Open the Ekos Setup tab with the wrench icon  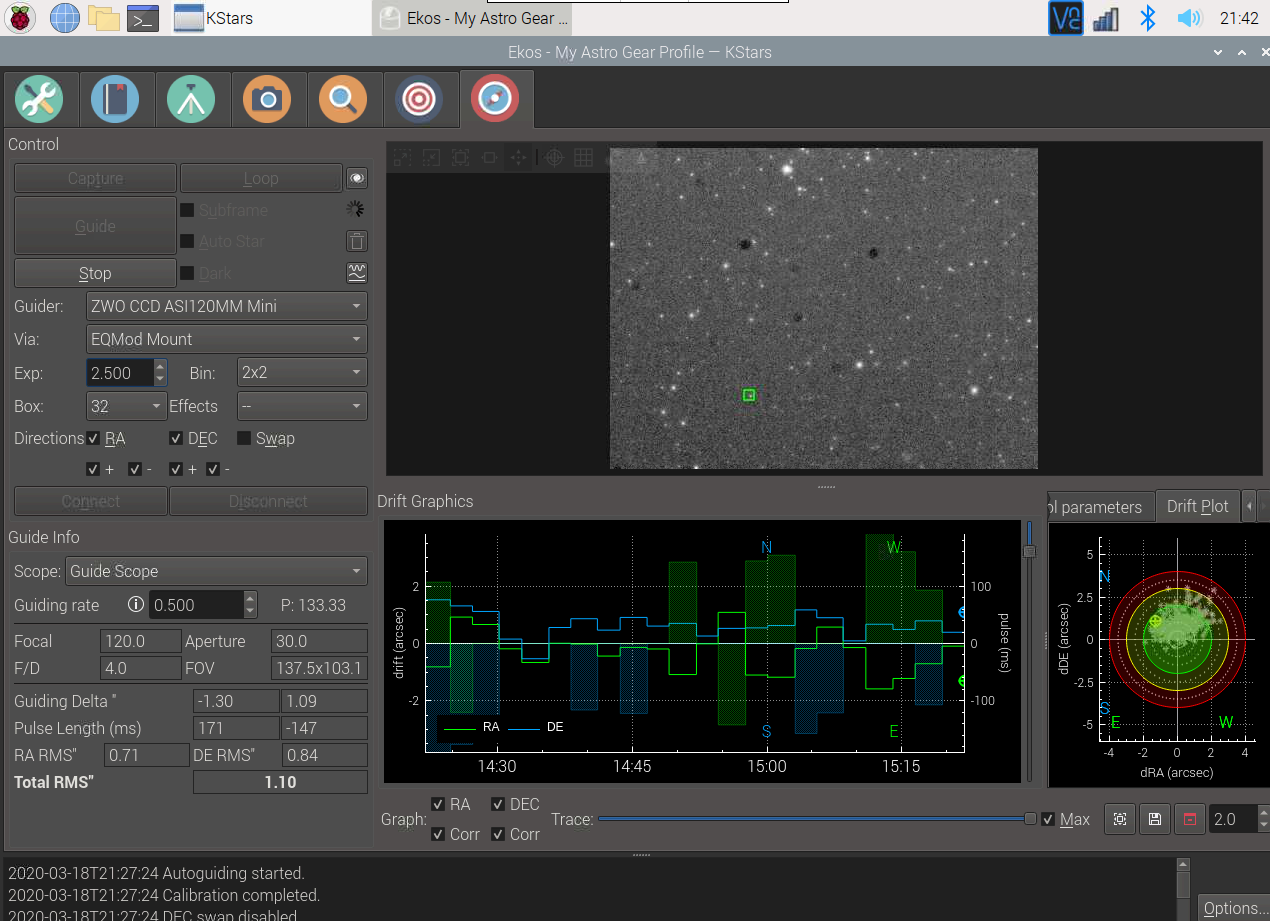tap(40, 100)
